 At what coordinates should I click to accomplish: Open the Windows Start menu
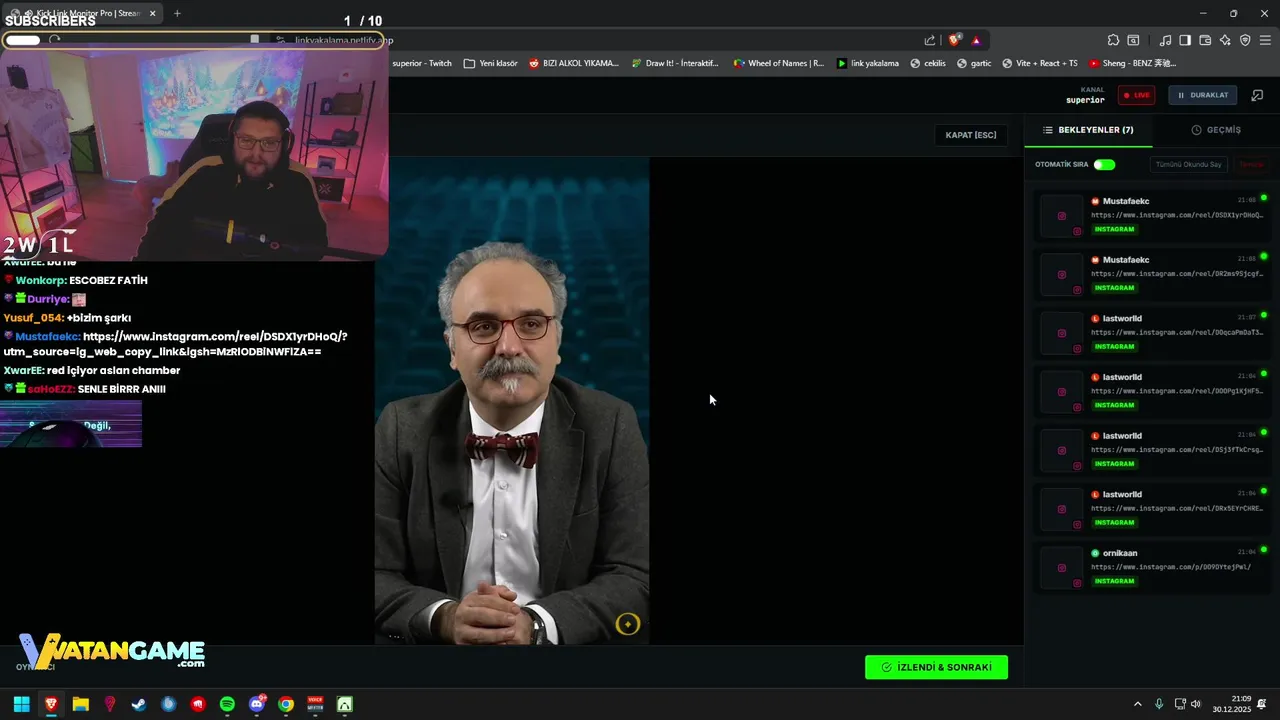point(21,704)
